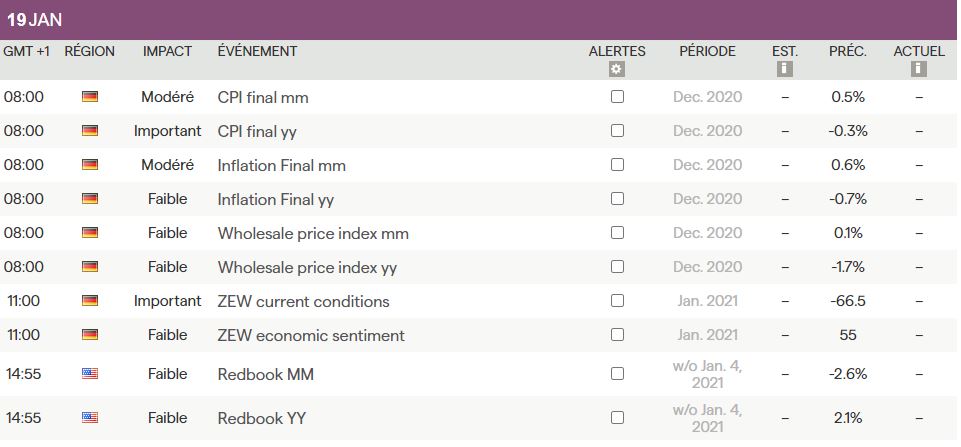This screenshot has height=447, width=961.
Task: Click the PÉRIODE column header
Action: pos(707,51)
